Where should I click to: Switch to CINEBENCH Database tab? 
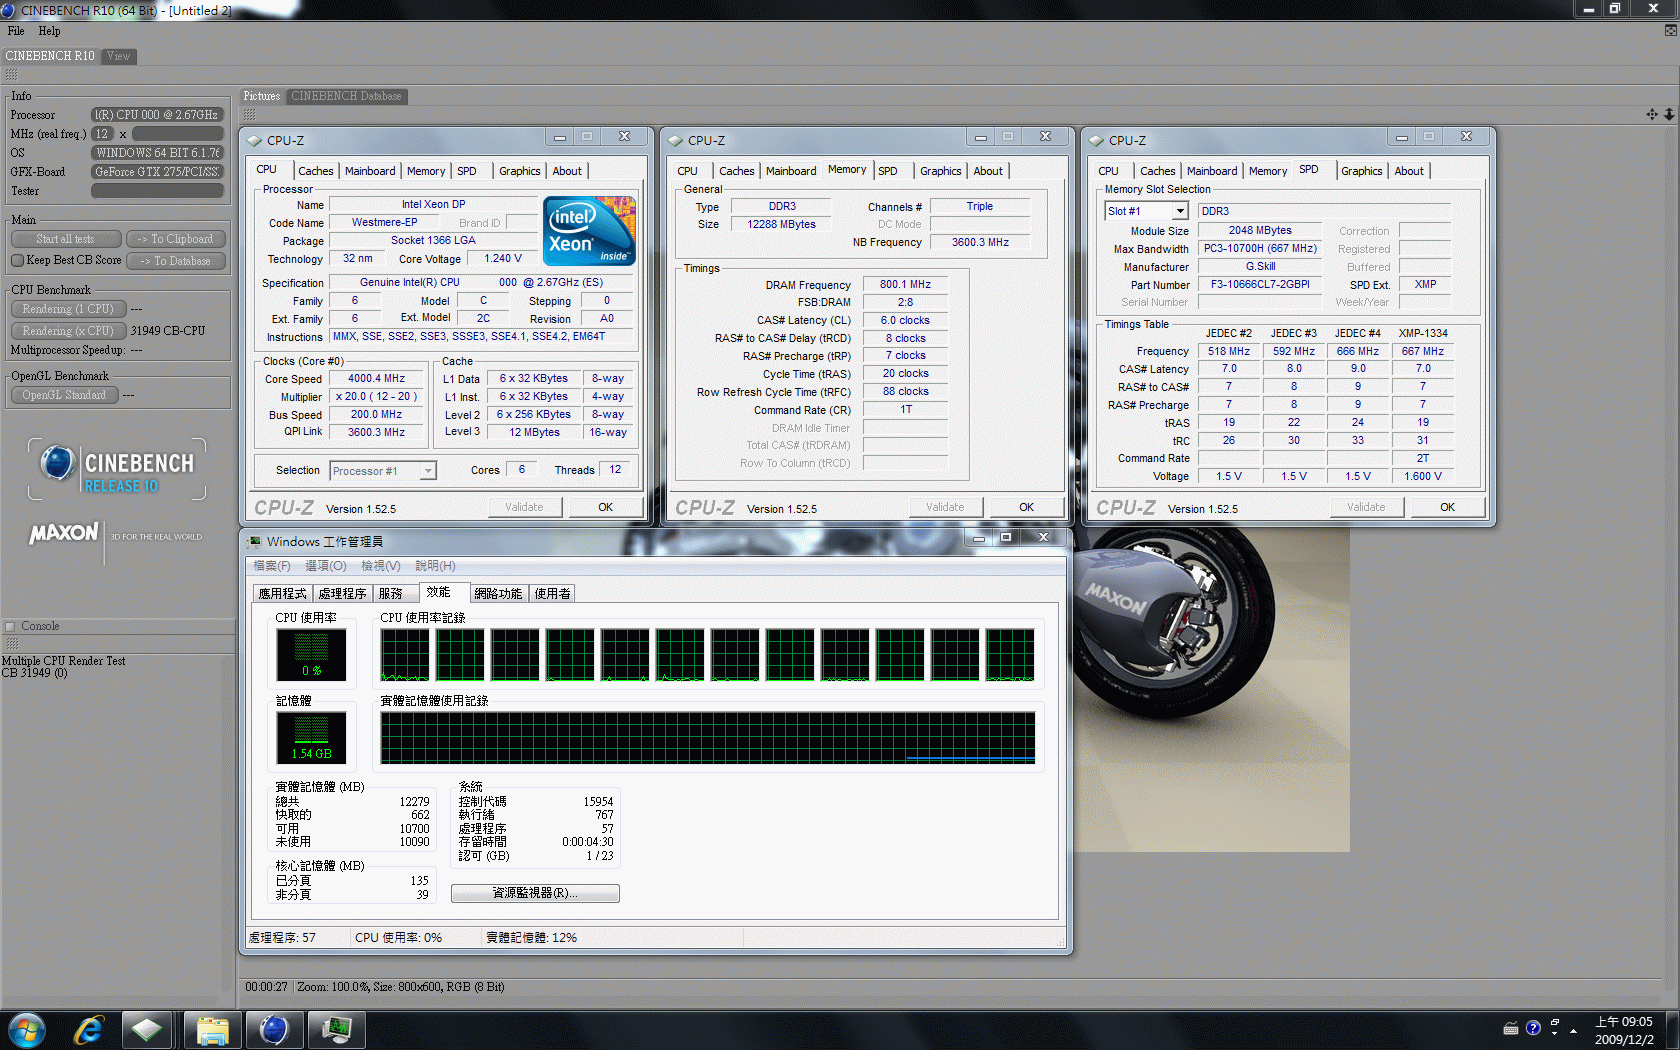coord(346,96)
